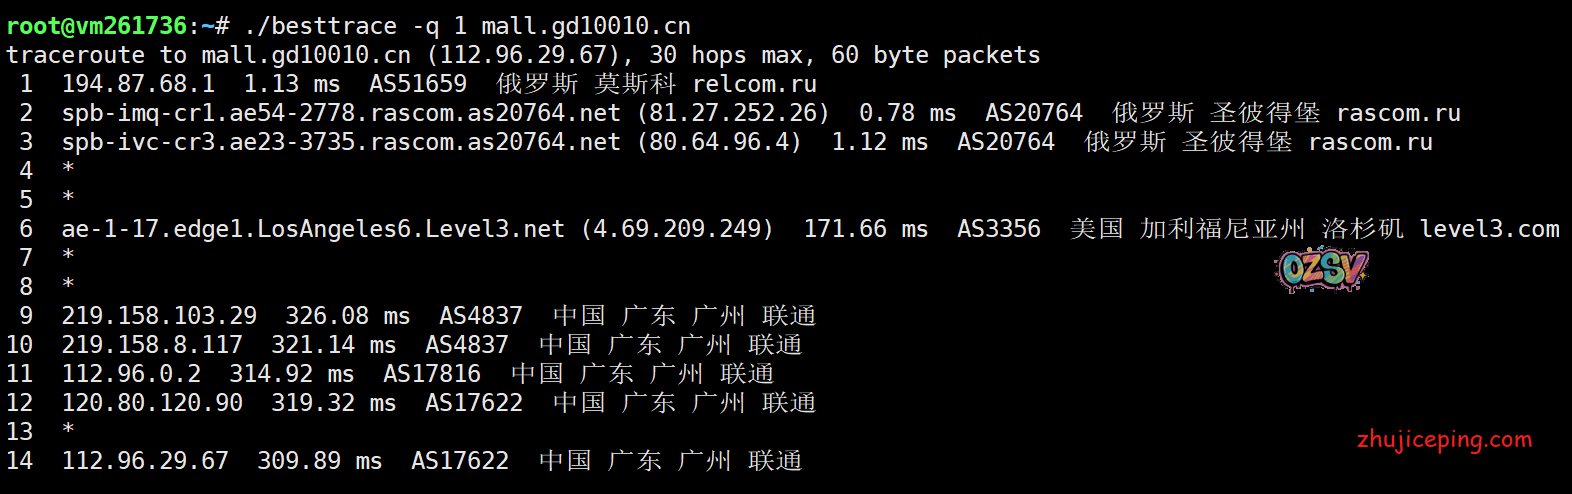
Task: Click the ./besttrace command text
Action: pos(320,26)
